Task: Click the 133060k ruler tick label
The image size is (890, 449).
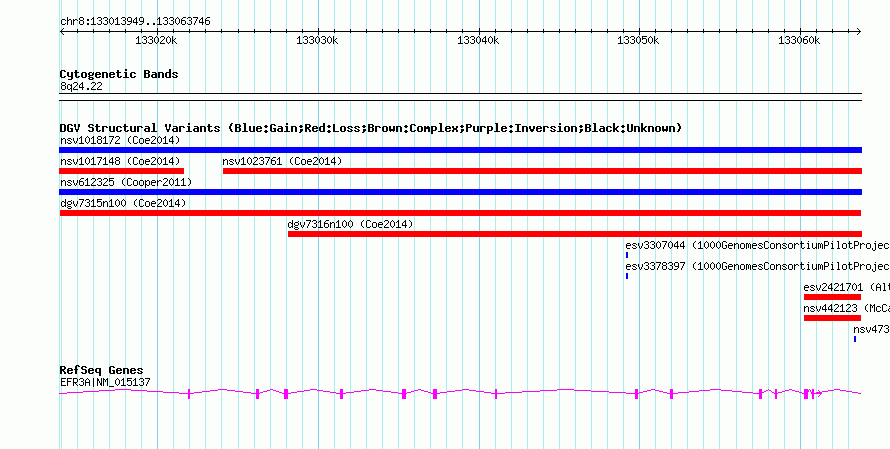Action: [x=800, y=40]
